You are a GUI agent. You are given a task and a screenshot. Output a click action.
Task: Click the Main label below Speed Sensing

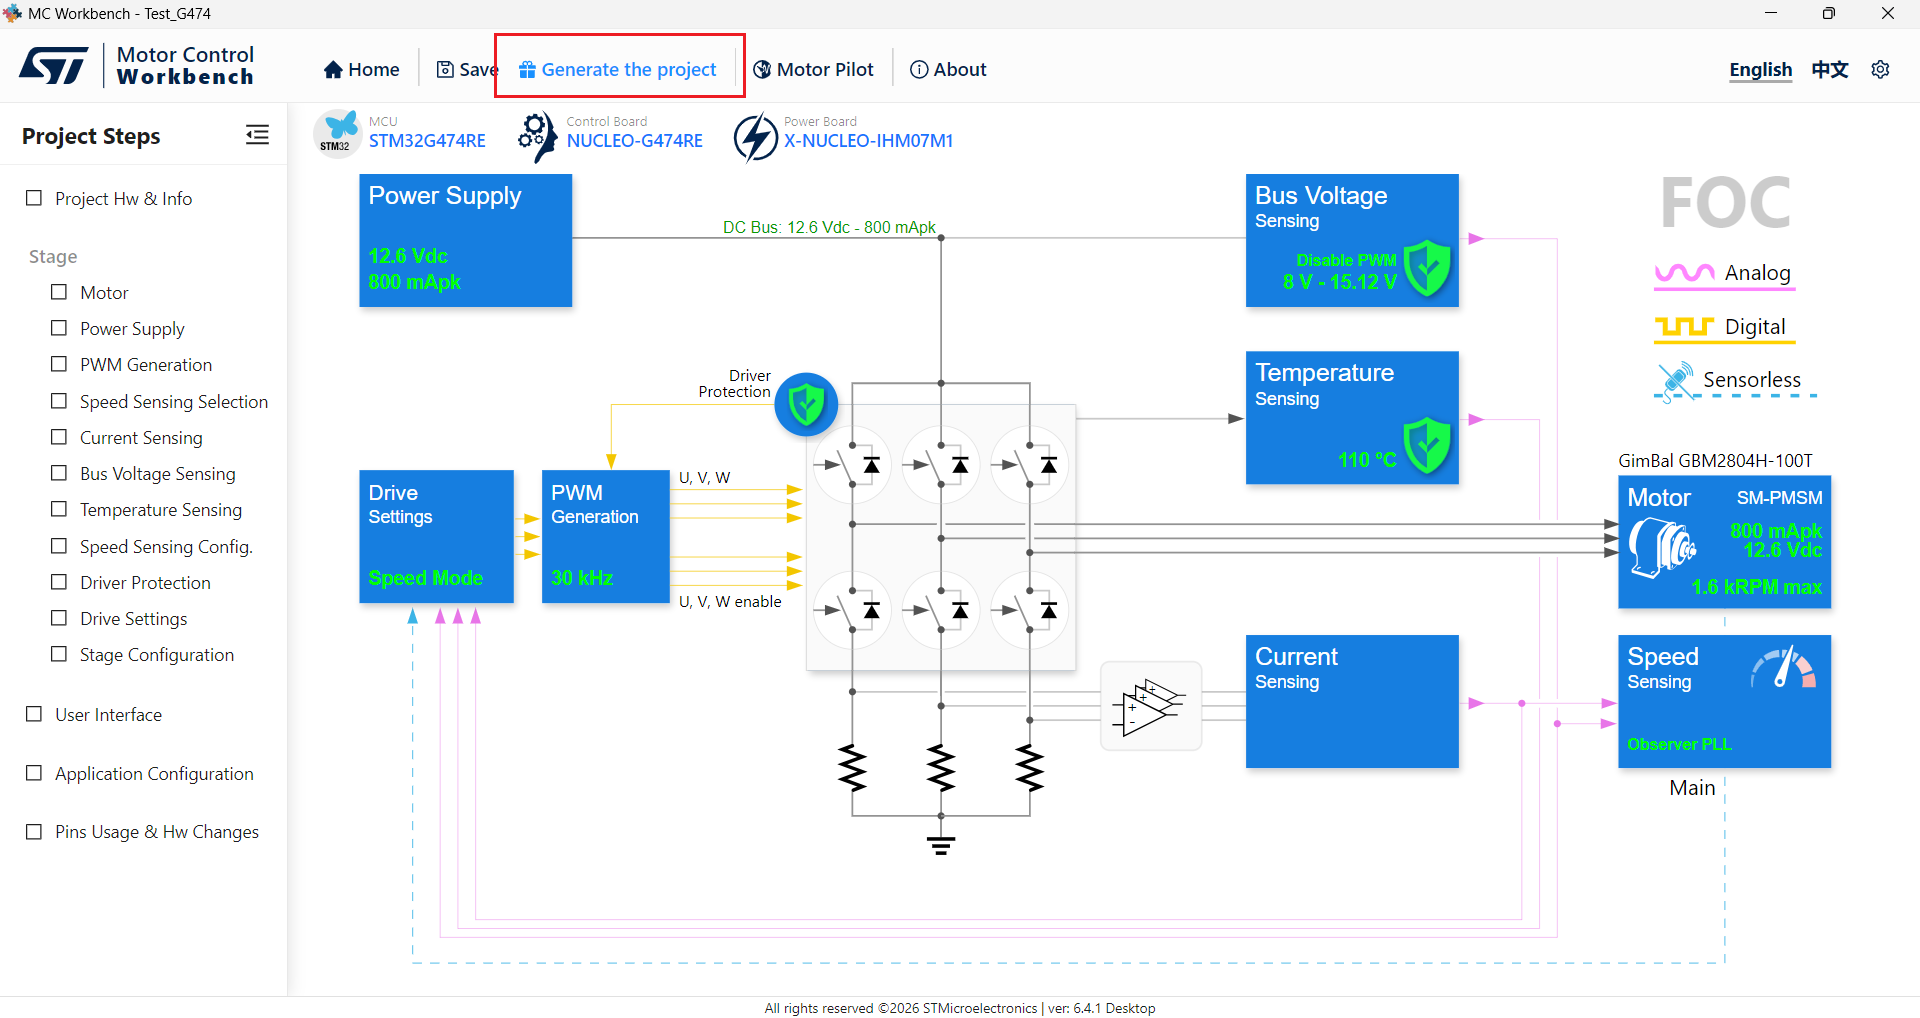1692,788
